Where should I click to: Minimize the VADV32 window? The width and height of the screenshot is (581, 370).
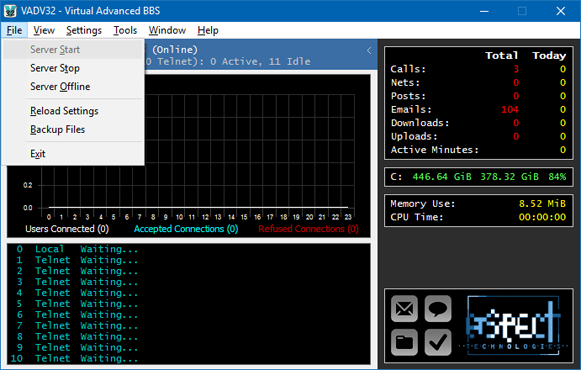[x=484, y=11]
